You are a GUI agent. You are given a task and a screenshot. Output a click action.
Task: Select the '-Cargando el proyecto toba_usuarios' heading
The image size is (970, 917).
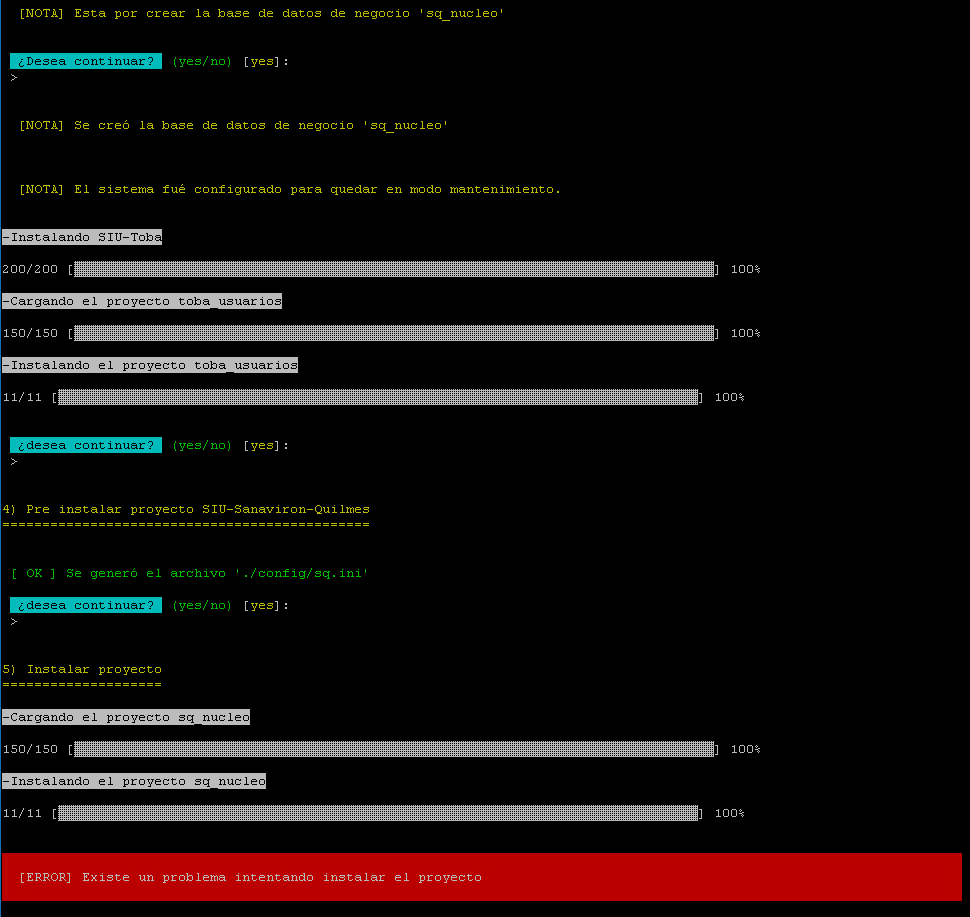[142, 301]
